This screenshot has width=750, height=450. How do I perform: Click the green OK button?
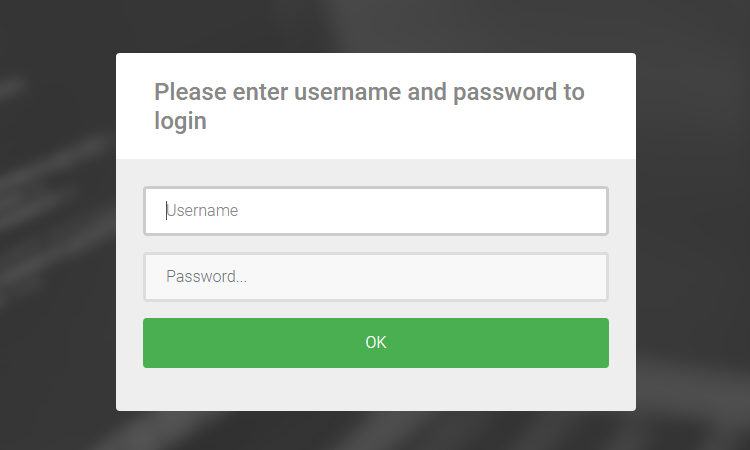click(375, 343)
